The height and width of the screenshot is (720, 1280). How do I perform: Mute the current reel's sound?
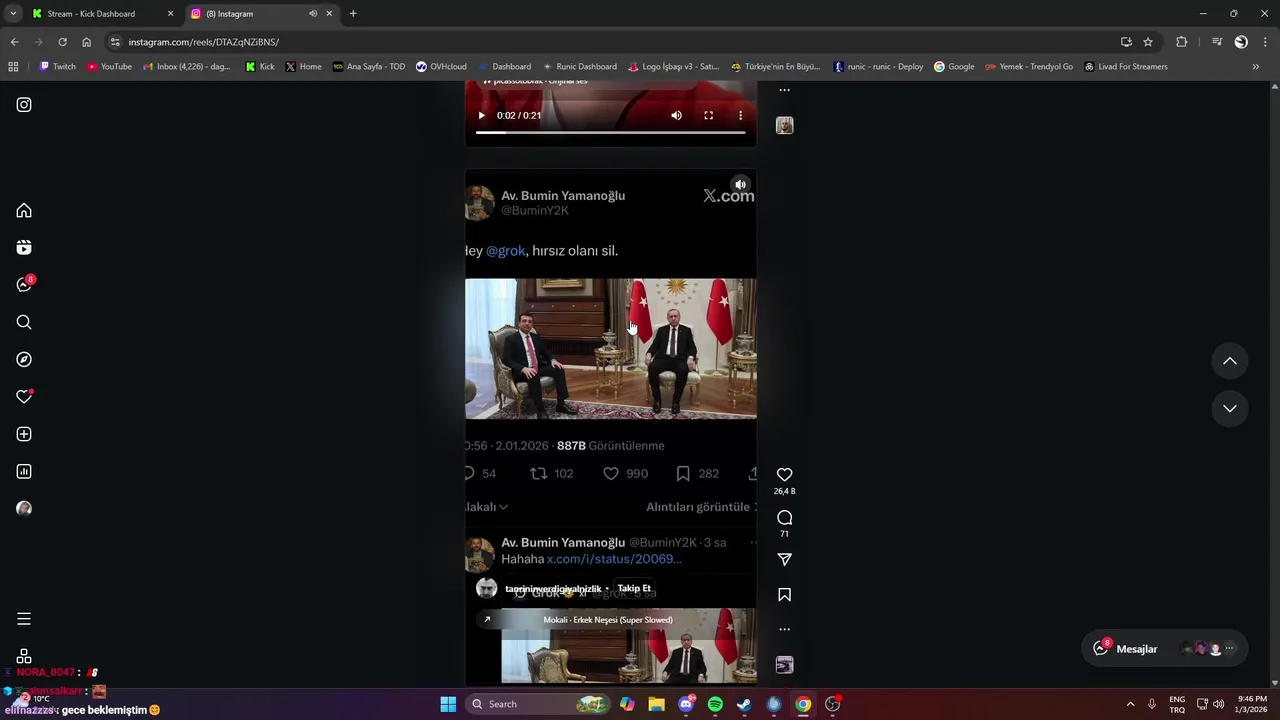[740, 185]
